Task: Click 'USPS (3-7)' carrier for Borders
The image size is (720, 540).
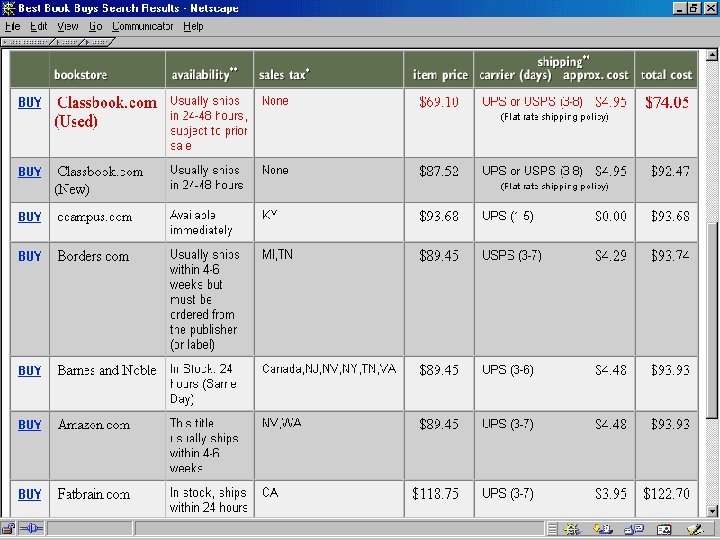Action: point(512,255)
